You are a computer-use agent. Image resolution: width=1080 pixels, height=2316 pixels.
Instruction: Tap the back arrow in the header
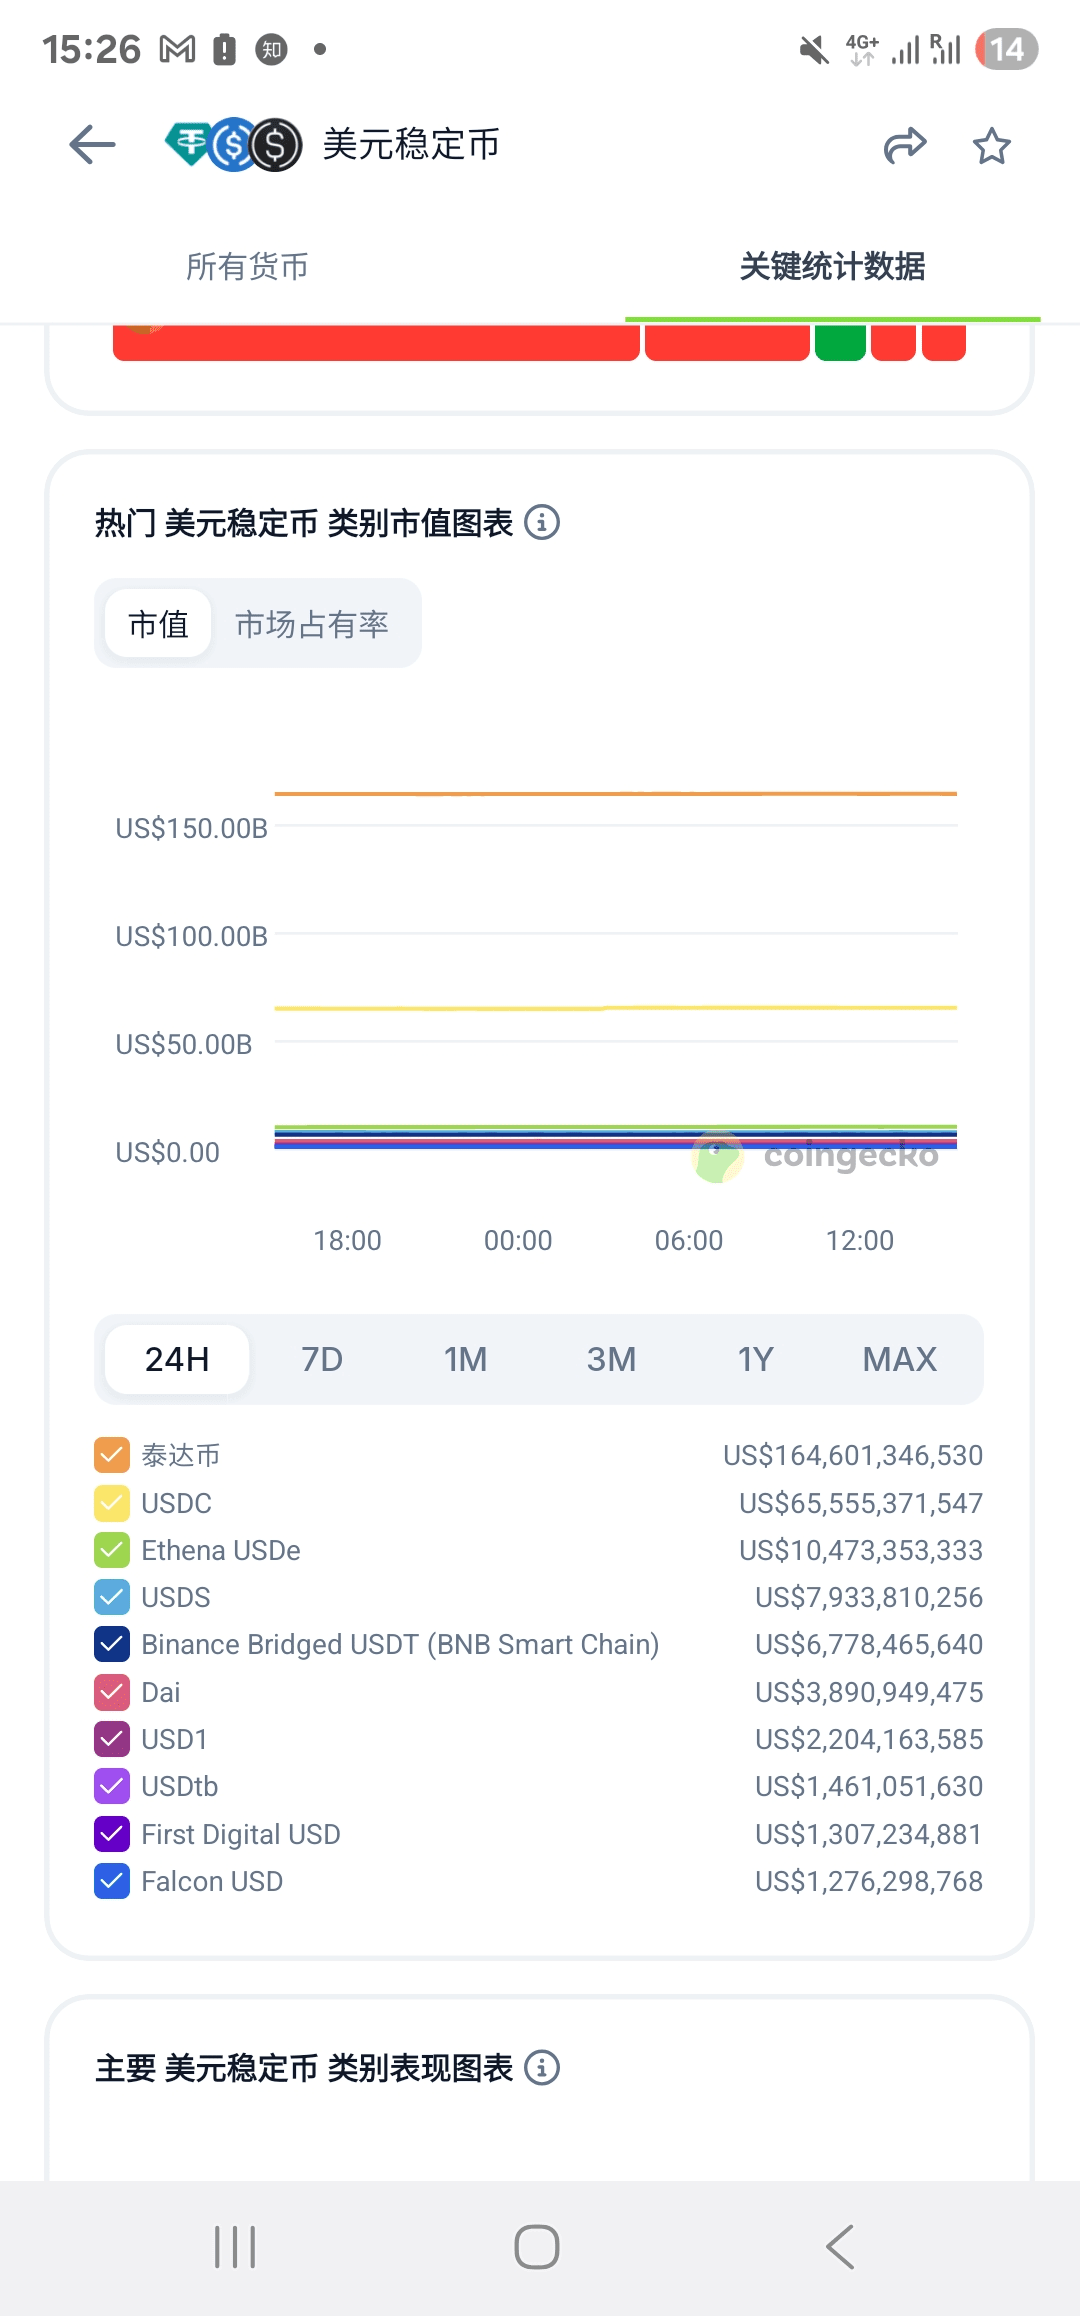92,145
